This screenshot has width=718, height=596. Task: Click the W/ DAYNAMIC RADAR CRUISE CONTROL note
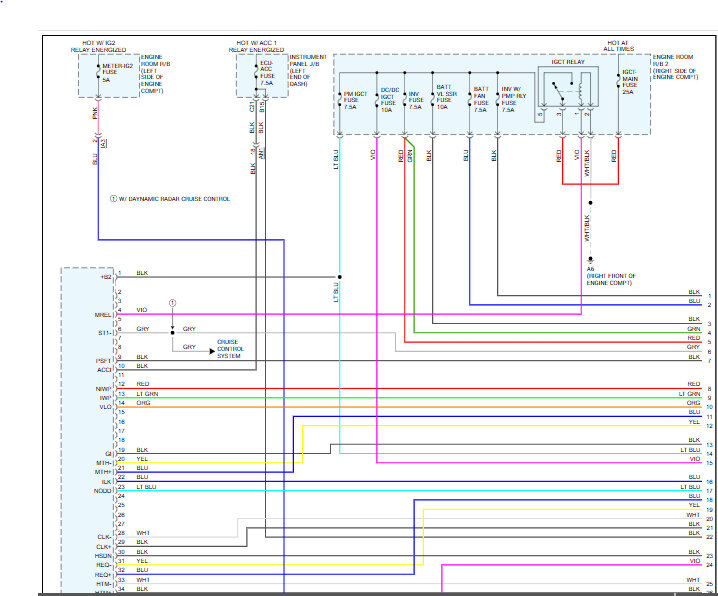(x=170, y=199)
